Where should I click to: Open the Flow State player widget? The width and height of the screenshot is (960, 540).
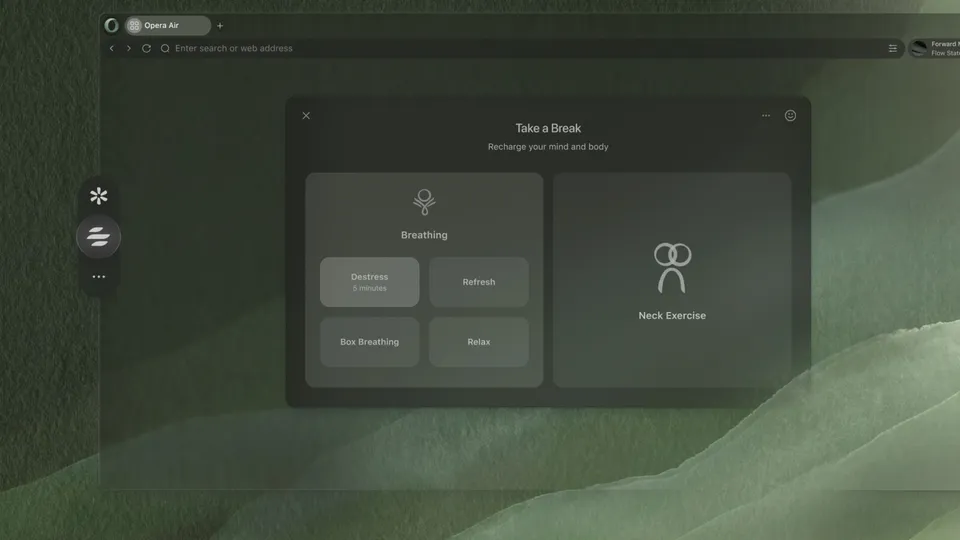coord(934,48)
